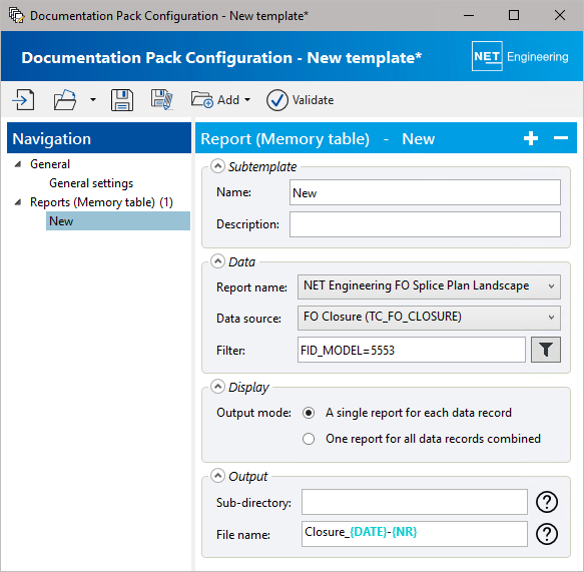Collapse the Display section
Viewport: 584px width, 572px height.
pos(218,387)
